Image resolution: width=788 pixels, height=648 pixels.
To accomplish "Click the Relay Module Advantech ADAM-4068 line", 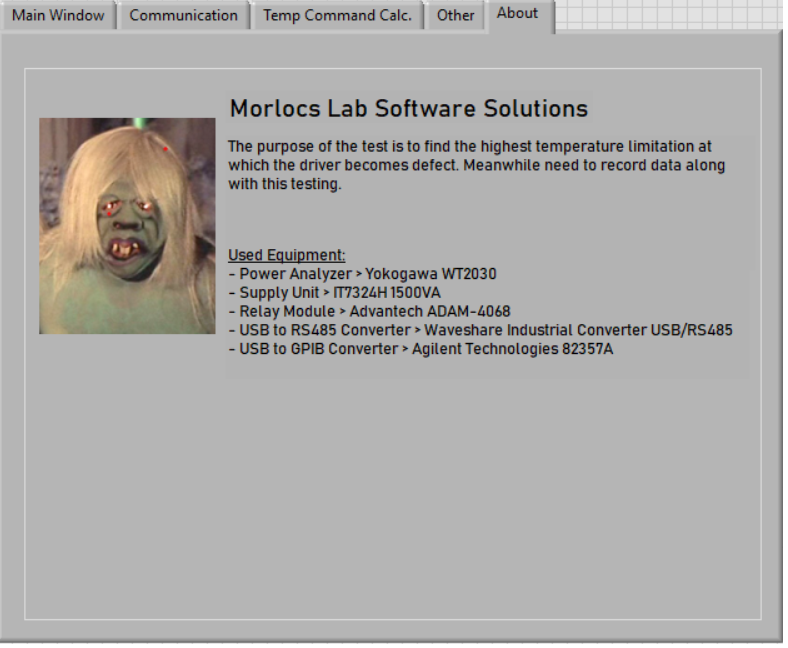I will pyautogui.click(x=369, y=311).
